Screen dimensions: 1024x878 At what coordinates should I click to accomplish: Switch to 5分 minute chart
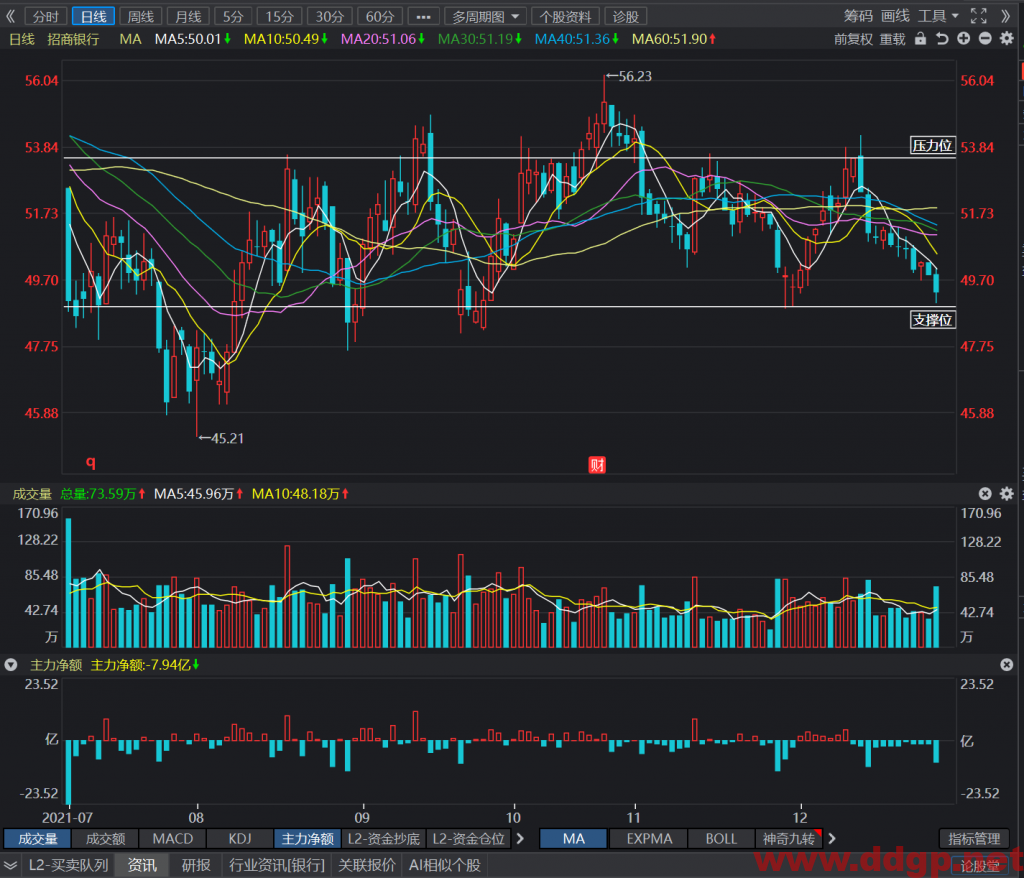233,16
